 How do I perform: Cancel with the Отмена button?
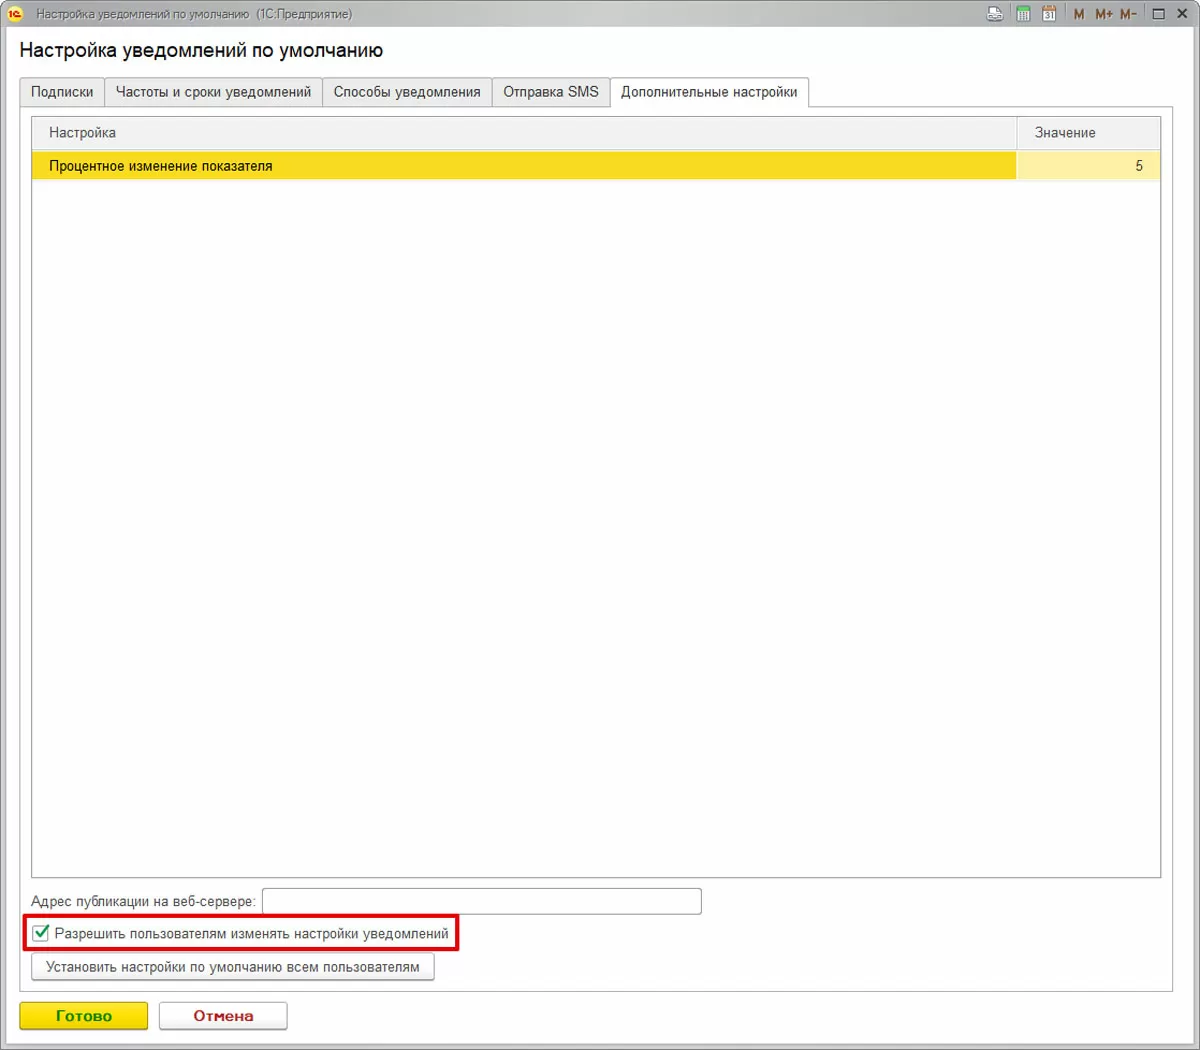[x=223, y=1016]
